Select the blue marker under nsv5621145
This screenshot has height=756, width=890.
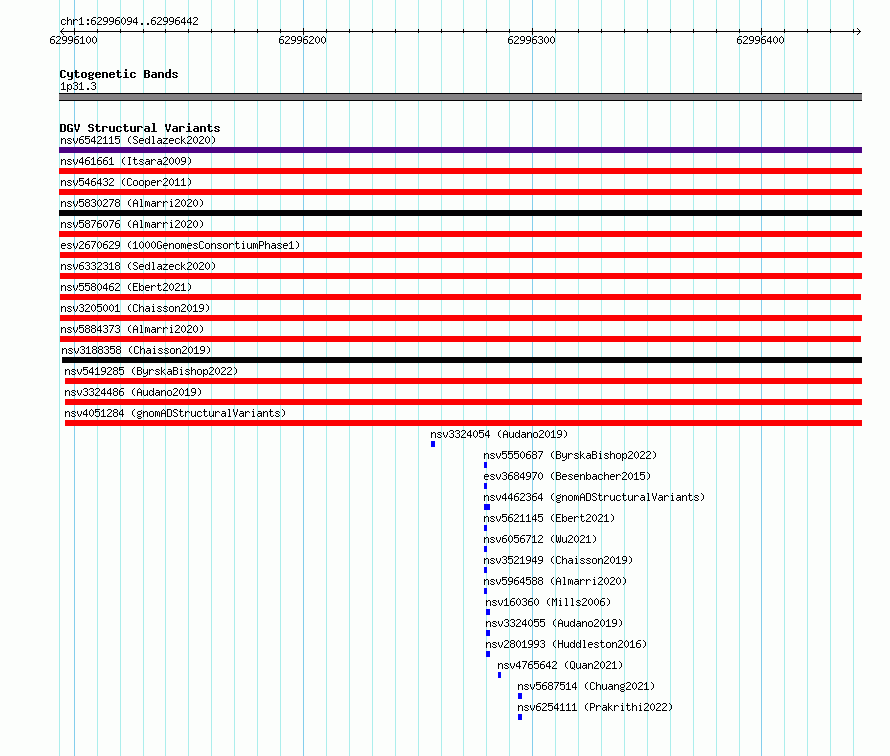(485, 528)
